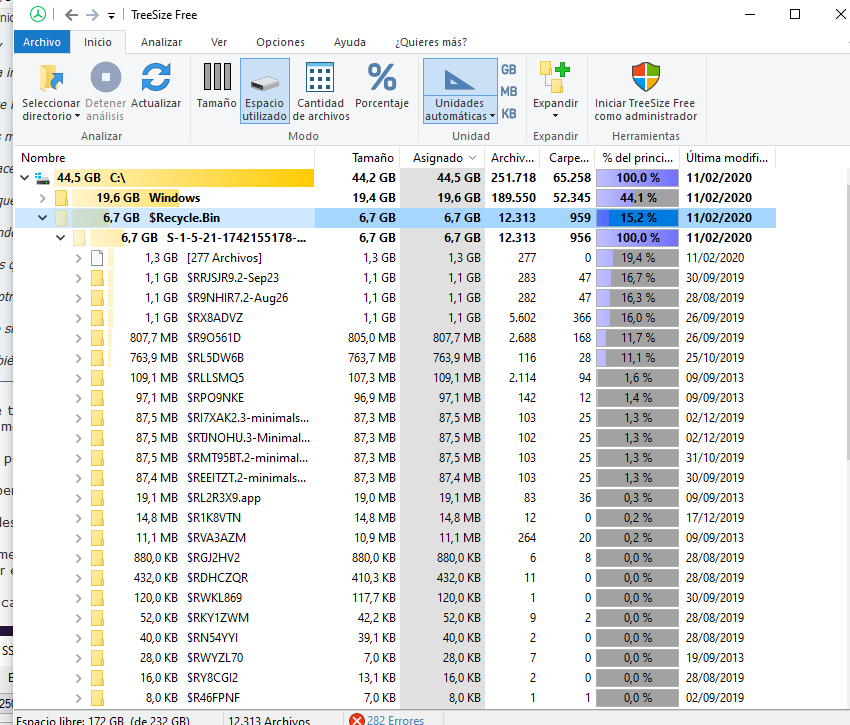The height and width of the screenshot is (725, 850).
Task: Click the $R9O561D folder icon
Action: [98, 338]
